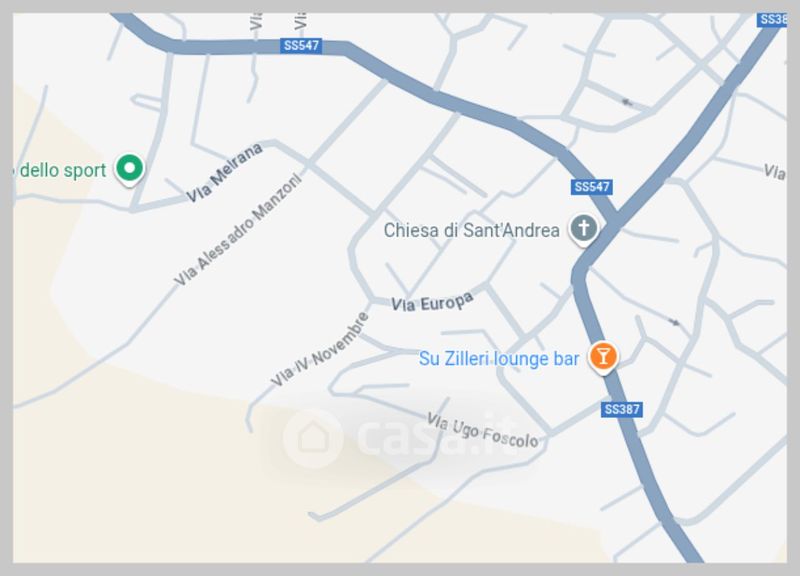Click the Chiesa di Sant'Andea church cross icon
800x576 pixels.
click(584, 229)
